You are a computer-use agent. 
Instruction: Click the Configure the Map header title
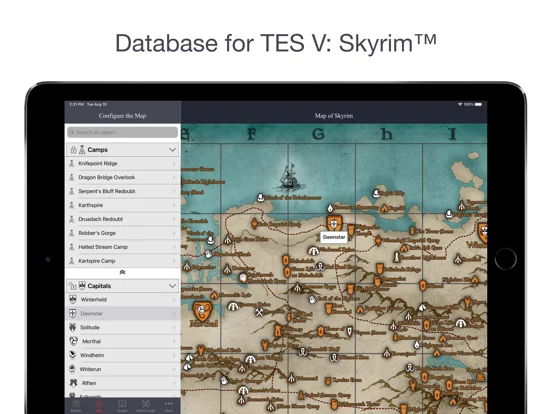[x=123, y=115]
